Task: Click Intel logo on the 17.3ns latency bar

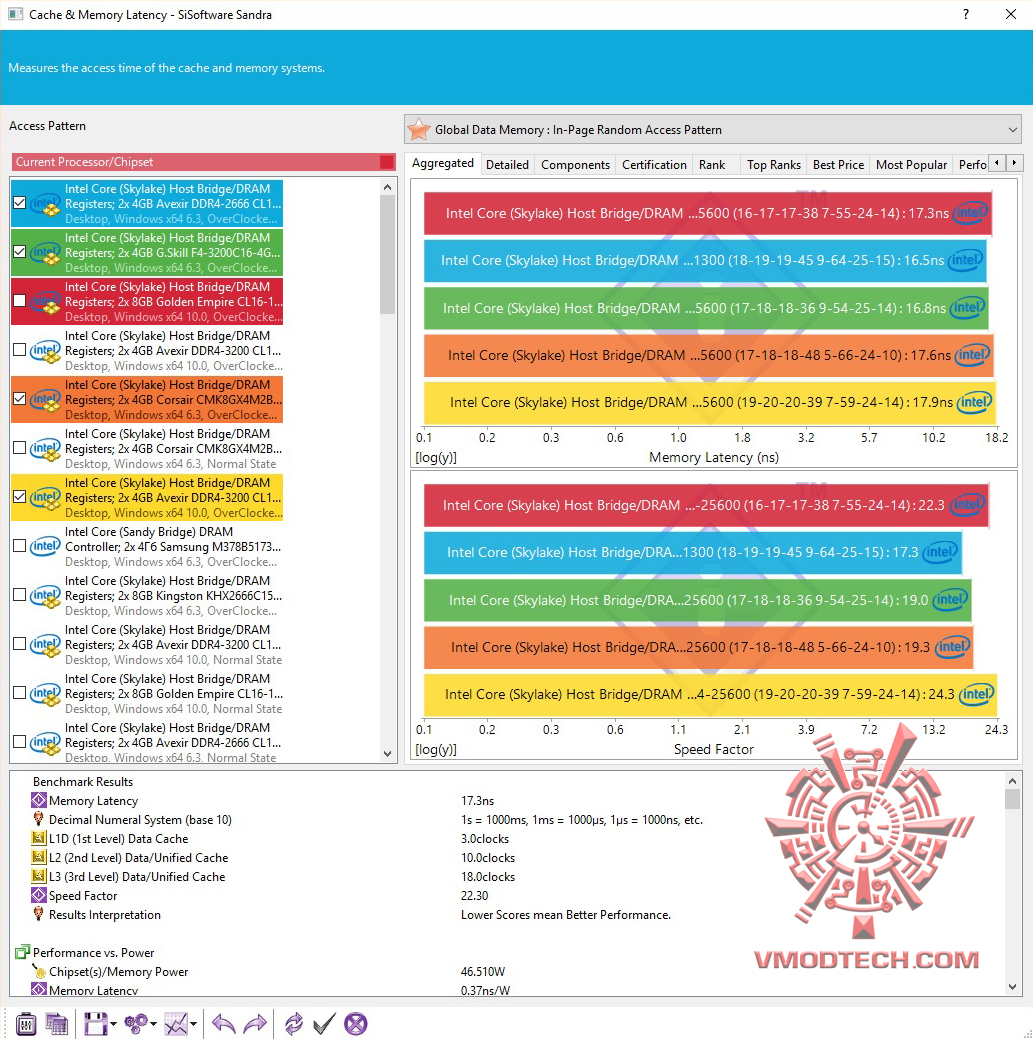Action: (x=970, y=213)
